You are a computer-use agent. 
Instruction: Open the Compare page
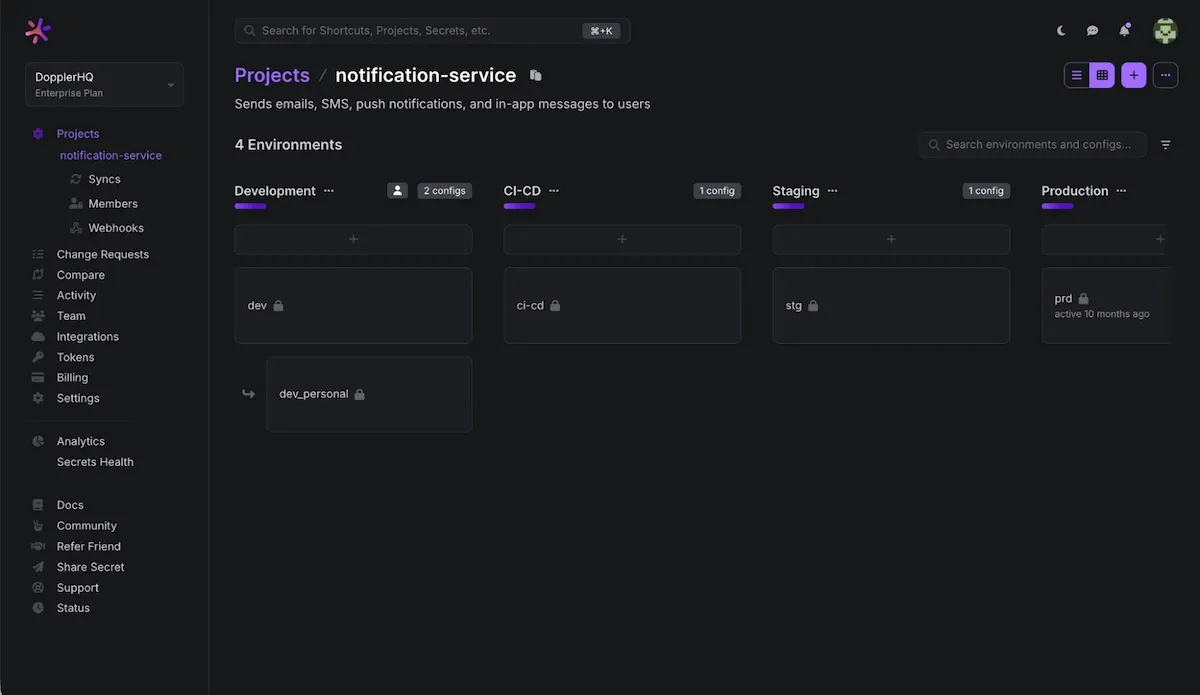(80, 275)
